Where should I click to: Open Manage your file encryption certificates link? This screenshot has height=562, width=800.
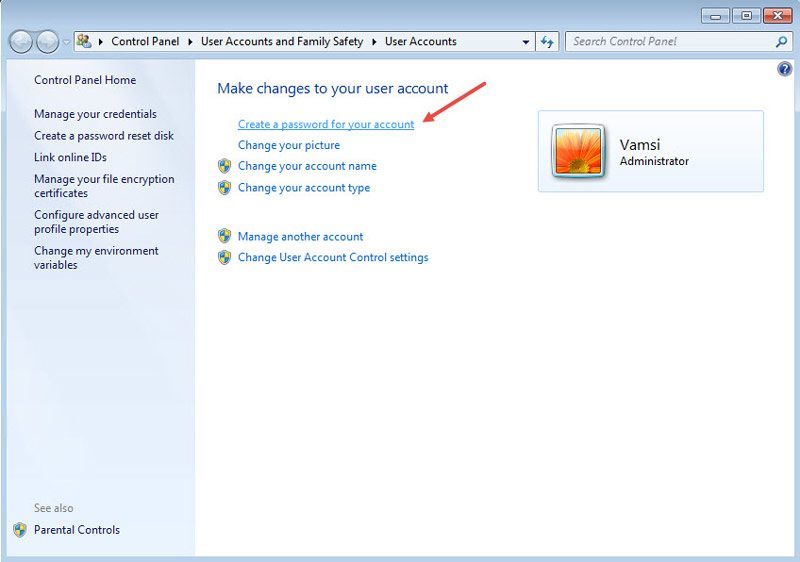(x=104, y=186)
